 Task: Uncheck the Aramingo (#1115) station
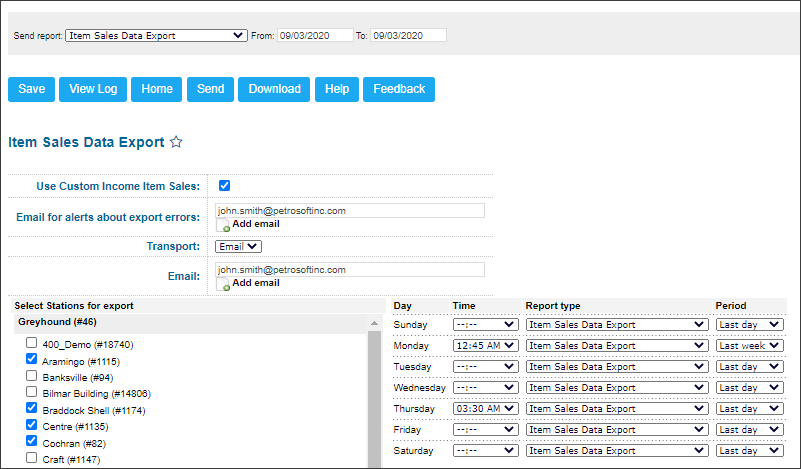32,359
